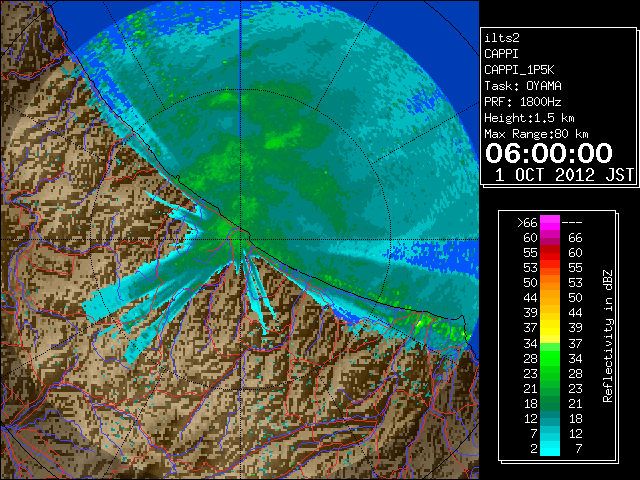Click the orange 44–50 dBZ legend swatch
The width and height of the screenshot is (640, 480).
pyautogui.click(x=550, y=298)
